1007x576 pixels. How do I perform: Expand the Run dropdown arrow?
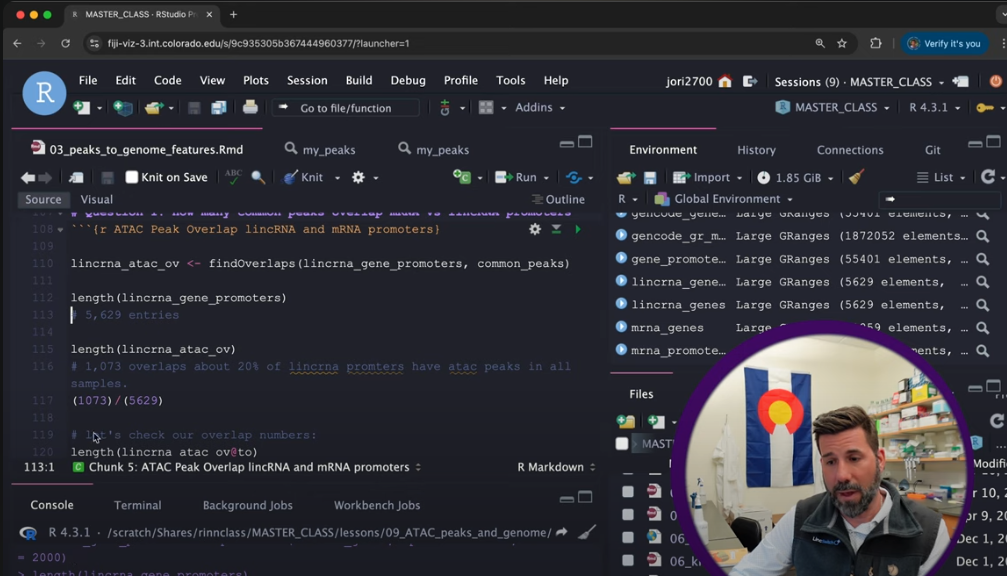[547, 178]
